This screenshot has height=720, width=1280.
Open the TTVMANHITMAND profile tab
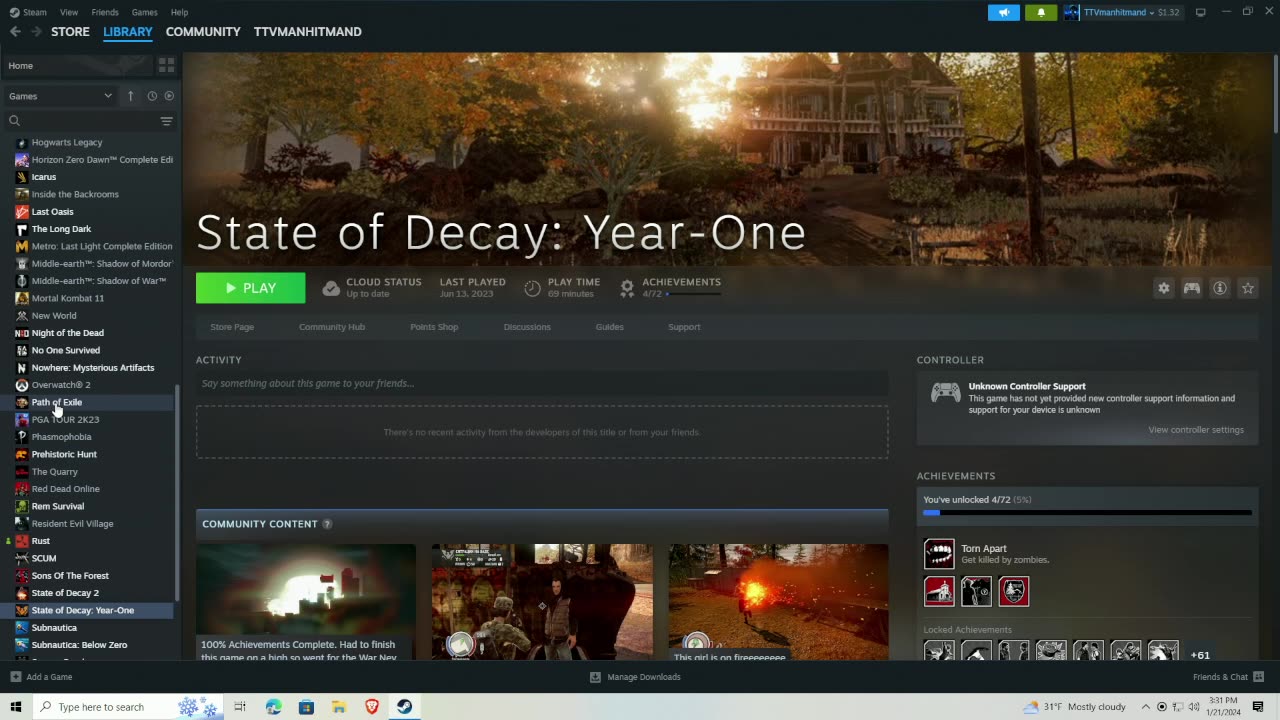click(308, 32)
